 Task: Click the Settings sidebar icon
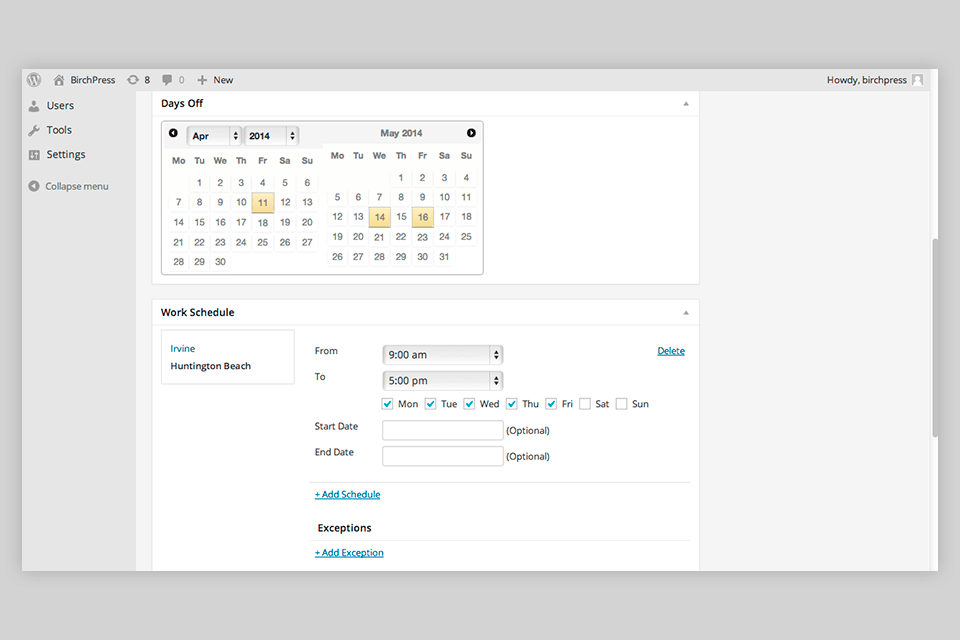[x=34, y=155]
